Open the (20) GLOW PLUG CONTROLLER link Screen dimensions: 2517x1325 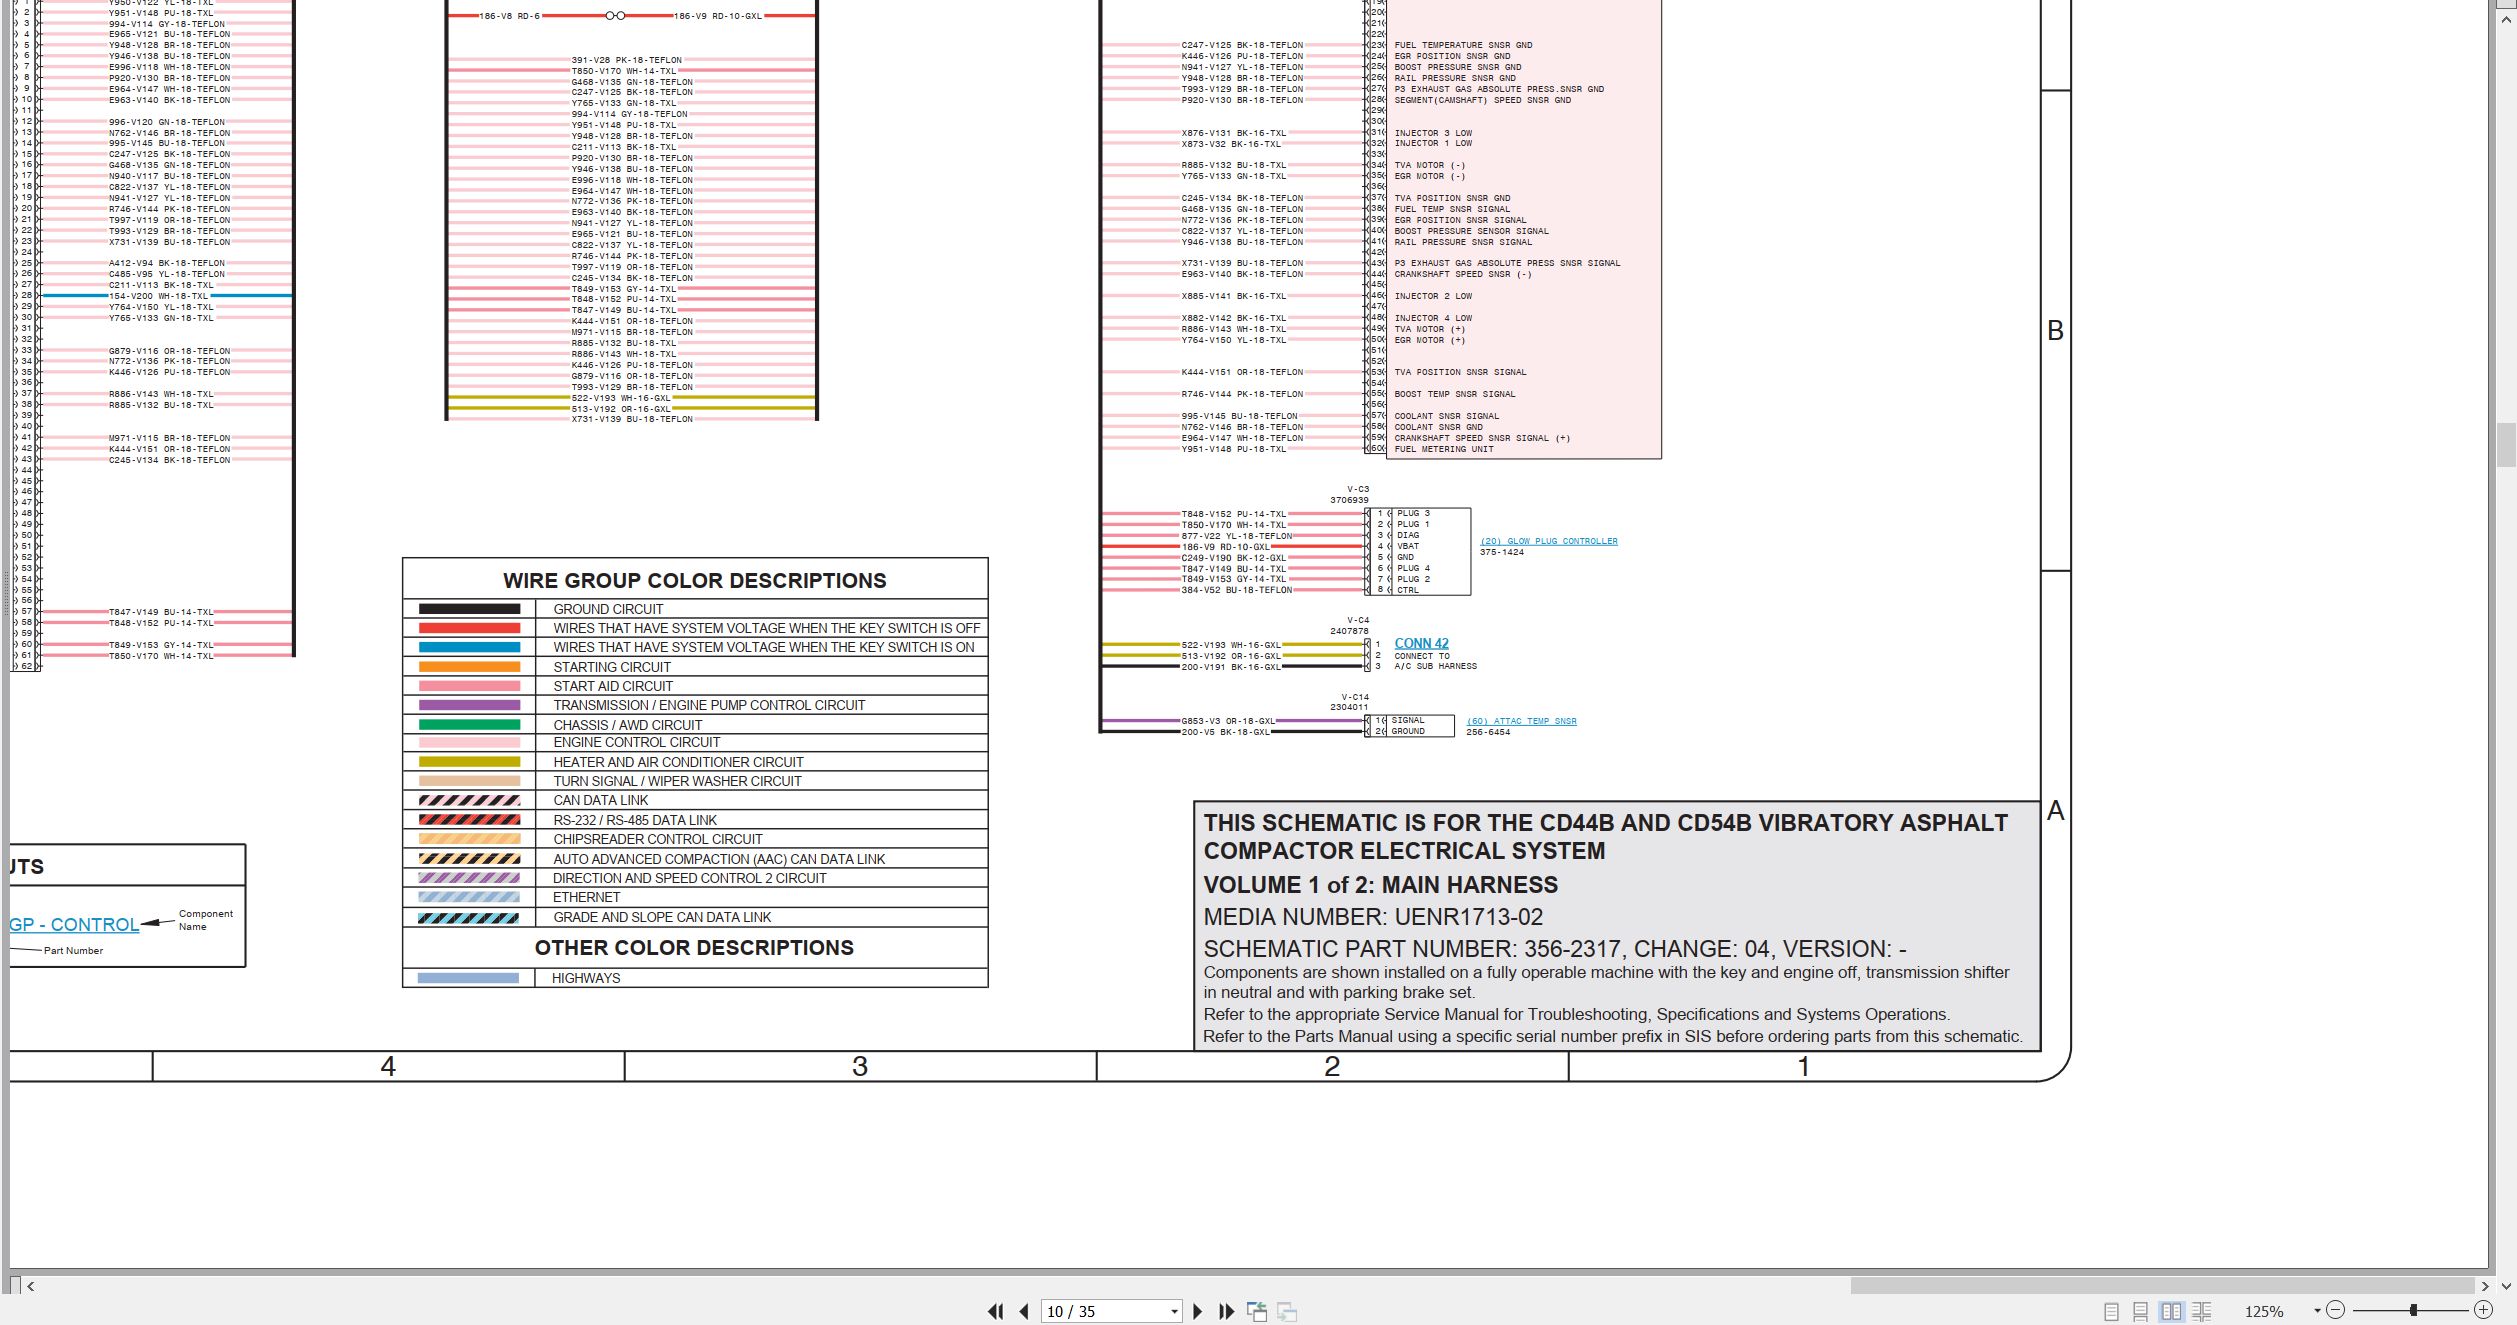(x=1549, y=541)
